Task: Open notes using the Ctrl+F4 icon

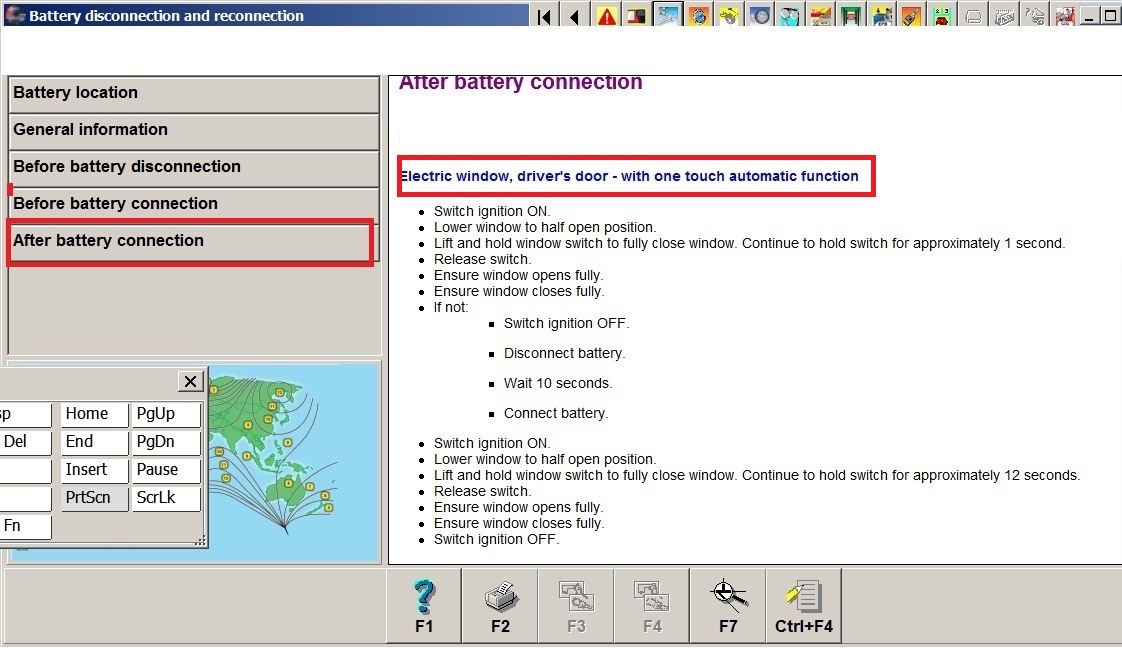Action: click(x=804, y=606)
